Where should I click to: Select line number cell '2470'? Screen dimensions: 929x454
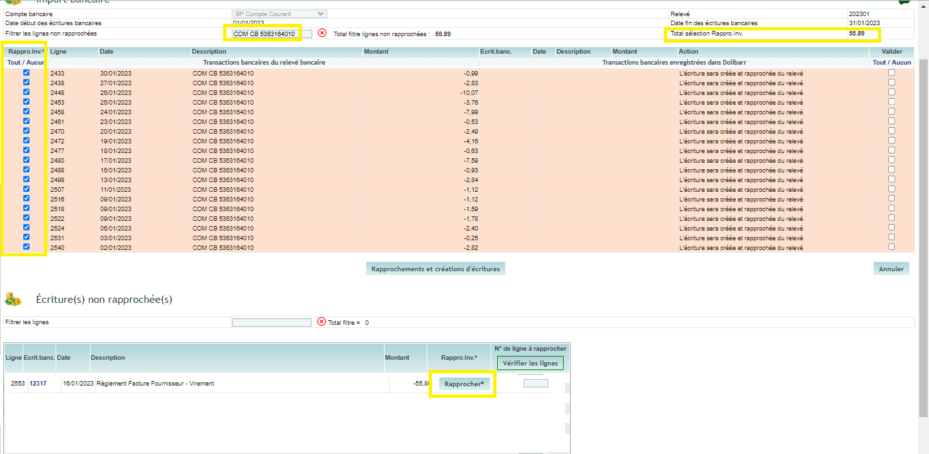point(57,131)
